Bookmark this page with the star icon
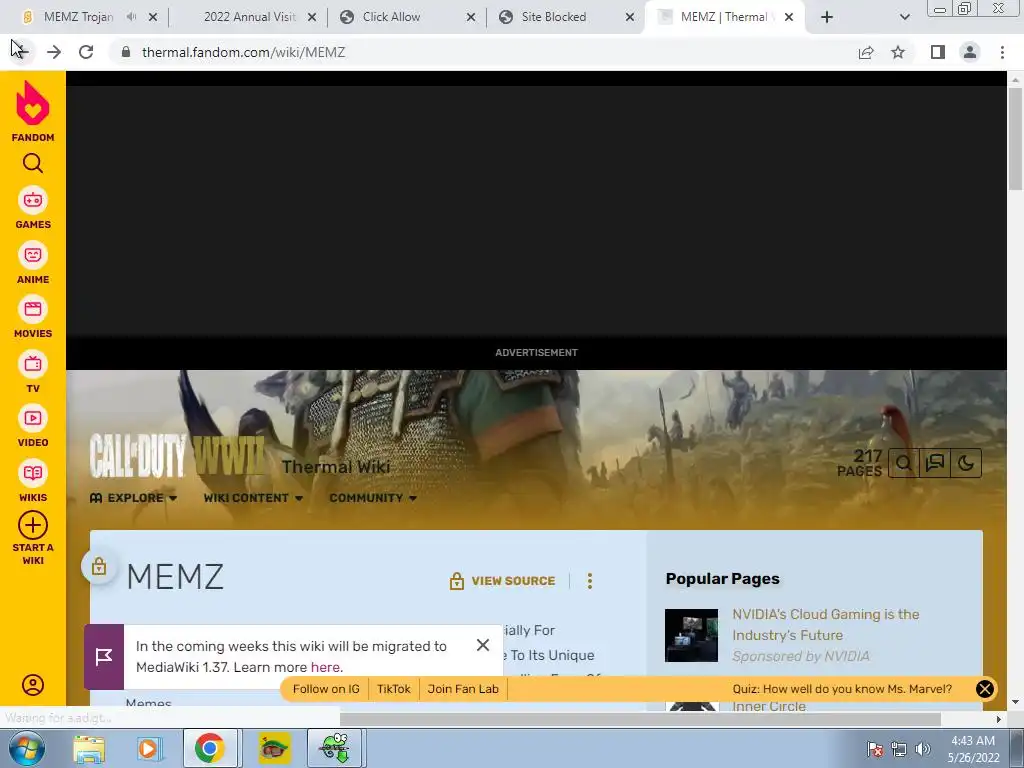1024x768 pixels. click(898, 52)
